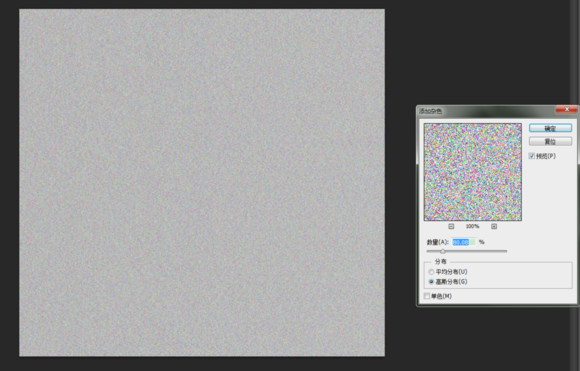Click the 数量(A) label text
580x371 pixels.
[x=438, y=242]
